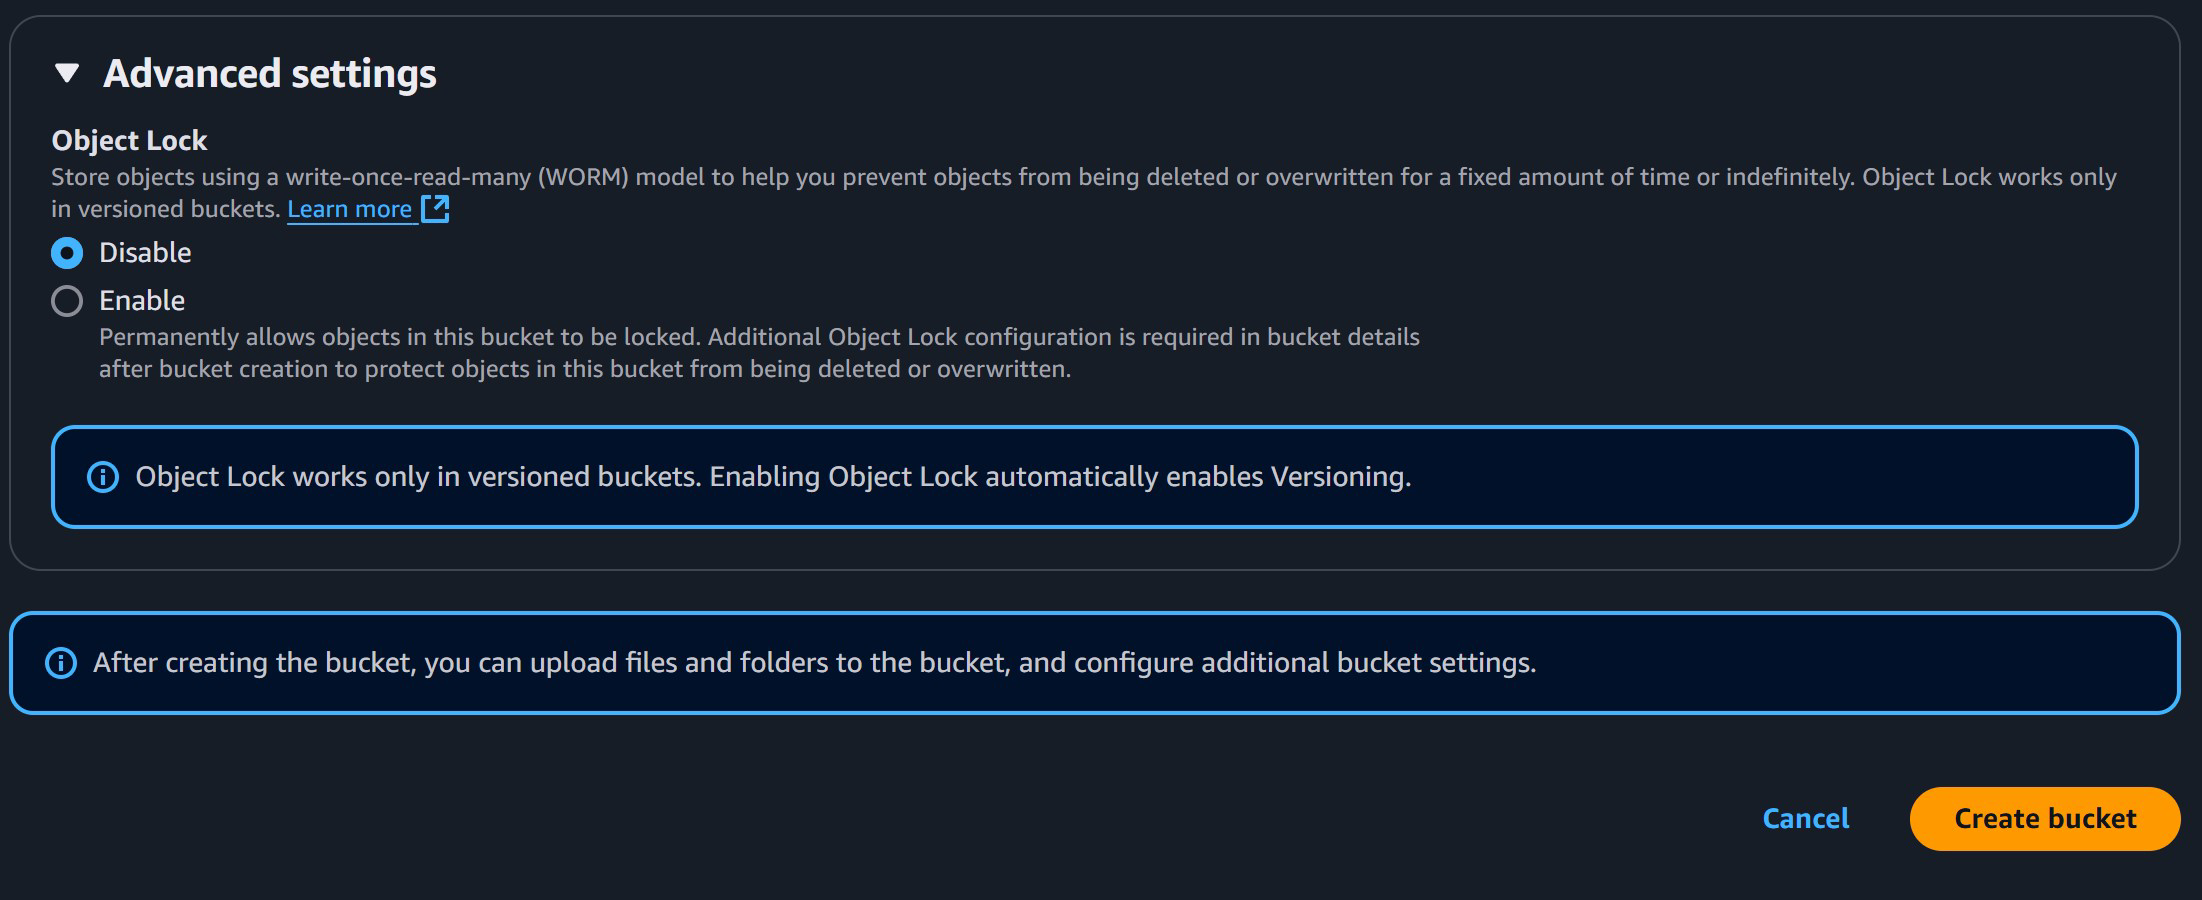Screen dimensions: 2202x900
Task: Open the Learn more link
Action: pos(349,209)
